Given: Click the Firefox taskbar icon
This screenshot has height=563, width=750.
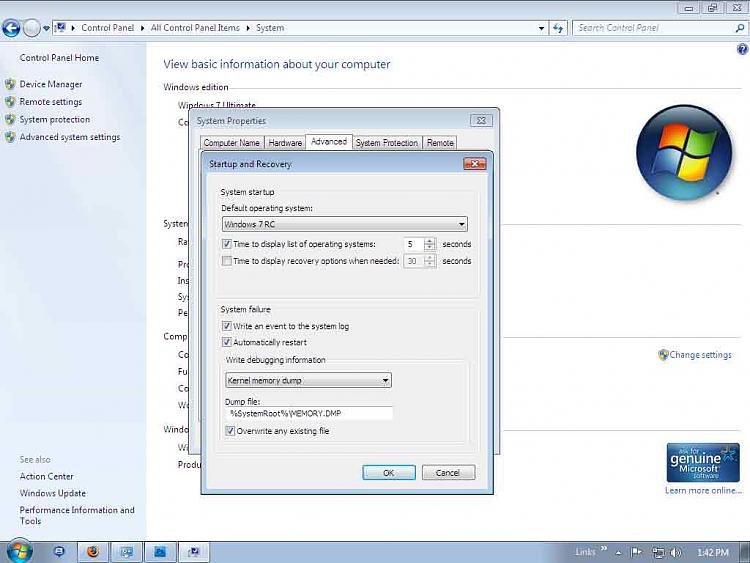Looking at the screenshot, I should 93,552.
